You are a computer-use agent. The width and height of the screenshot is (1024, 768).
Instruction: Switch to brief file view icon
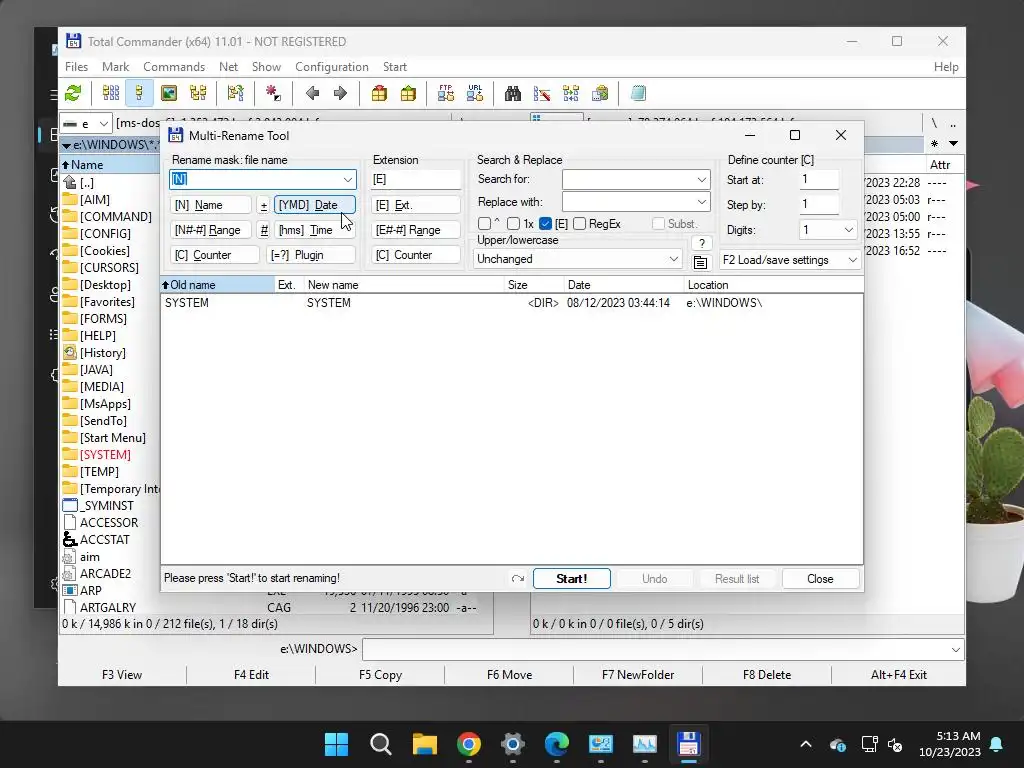click(111, 93)
